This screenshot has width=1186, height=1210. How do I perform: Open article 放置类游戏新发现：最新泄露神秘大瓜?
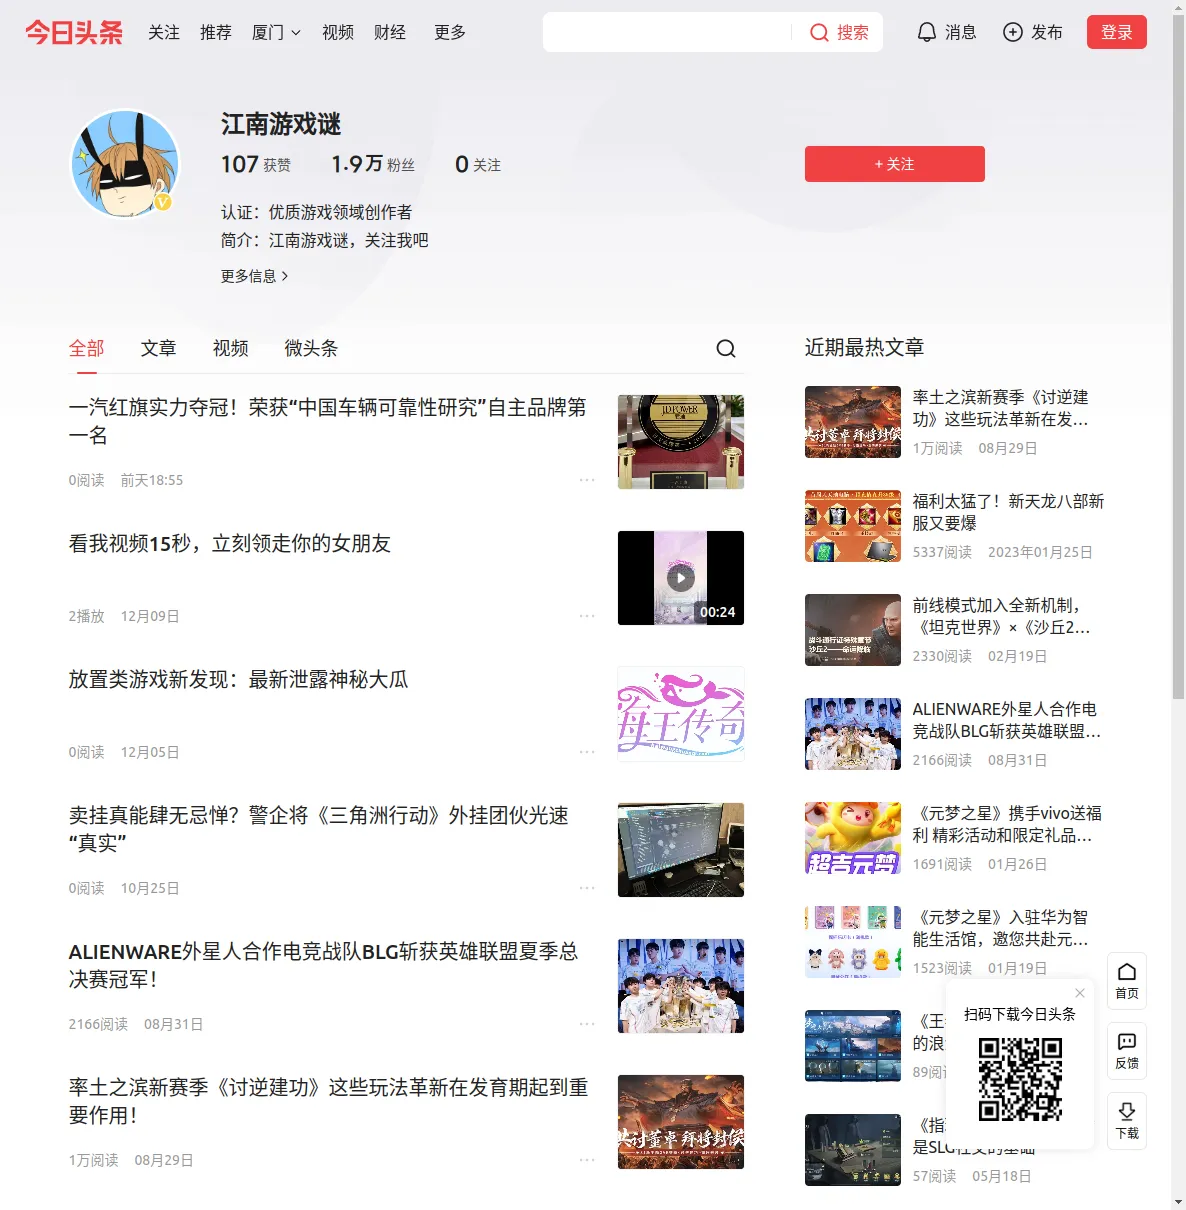tap(238, 679)
